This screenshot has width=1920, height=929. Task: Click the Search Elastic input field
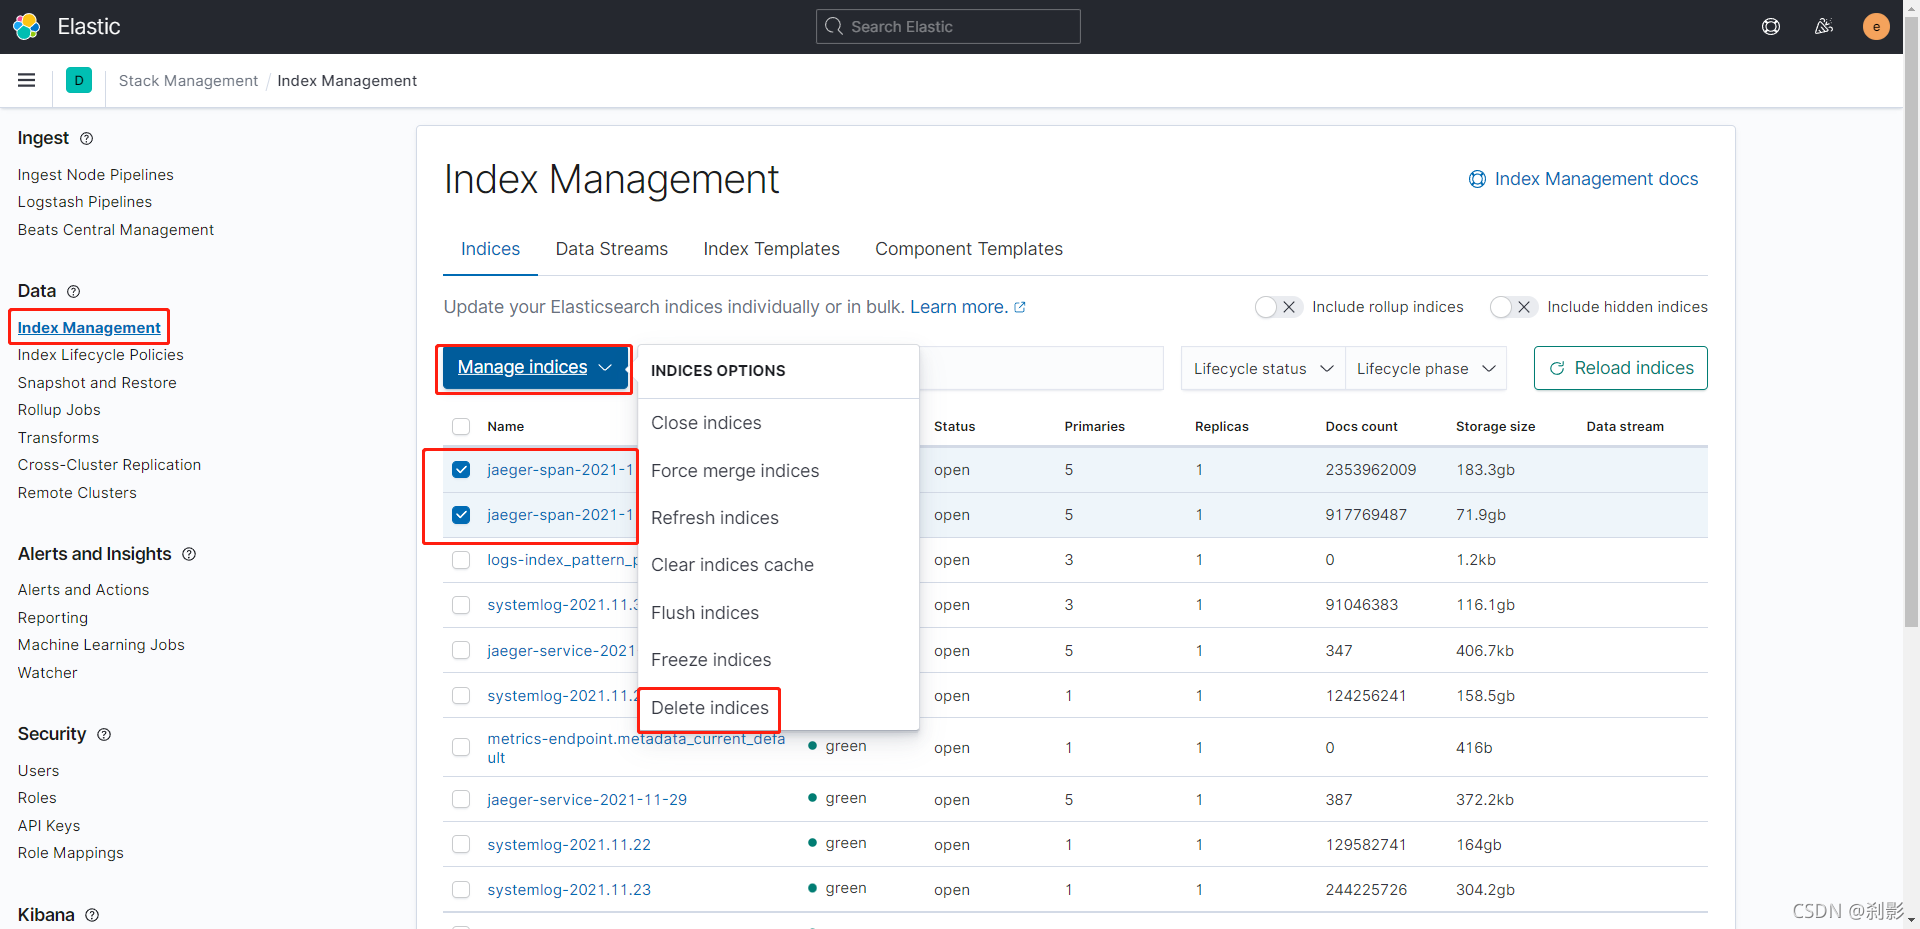coord(948,27)
